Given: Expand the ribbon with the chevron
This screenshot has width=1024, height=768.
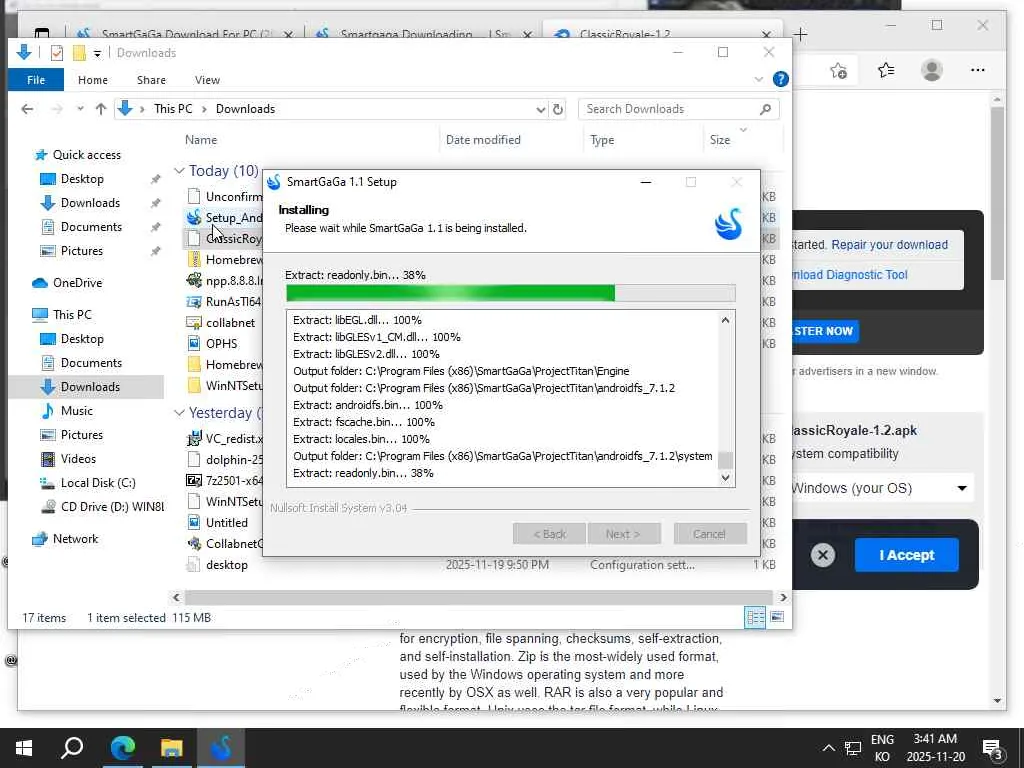Looking at the screenshot, I should click(x=758, y=79).
